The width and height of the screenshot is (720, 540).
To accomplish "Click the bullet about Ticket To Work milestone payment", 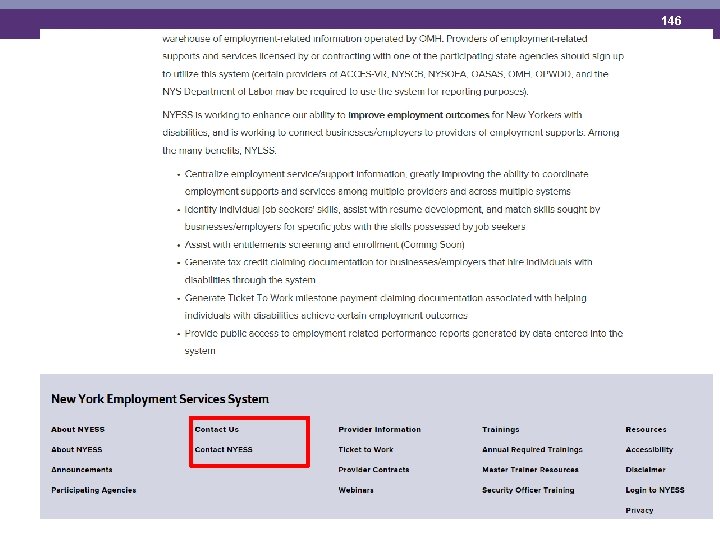I will coord(386,307).
